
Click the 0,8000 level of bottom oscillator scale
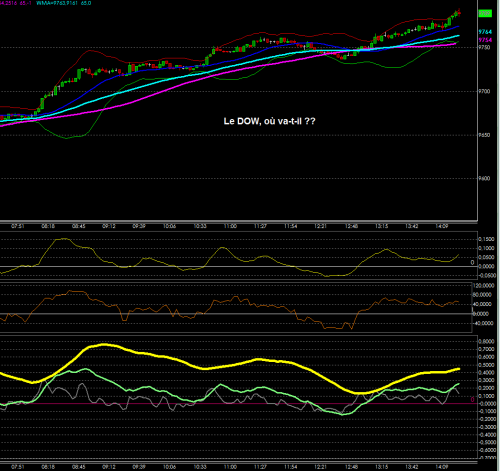click(486, 341)
